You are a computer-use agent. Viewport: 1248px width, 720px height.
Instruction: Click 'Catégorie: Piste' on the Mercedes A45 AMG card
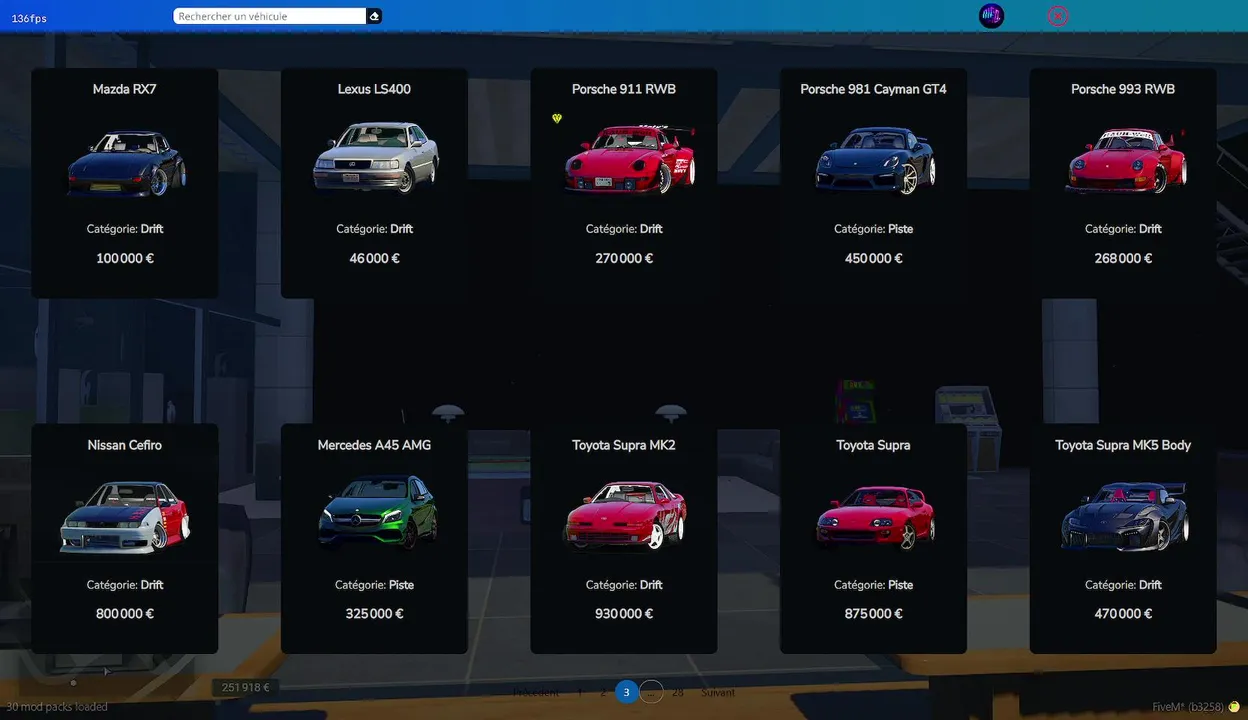click(x=374, y=585)
